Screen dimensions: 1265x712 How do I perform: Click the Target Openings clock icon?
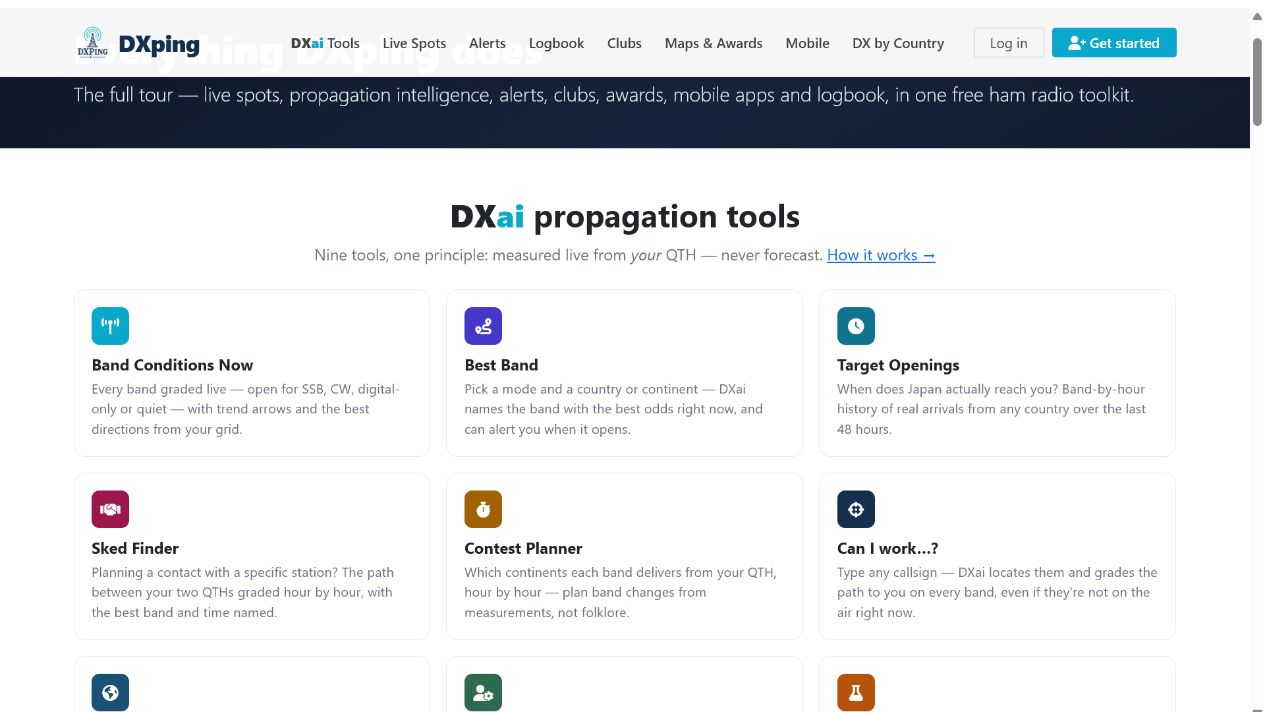(x=856, y=326)
